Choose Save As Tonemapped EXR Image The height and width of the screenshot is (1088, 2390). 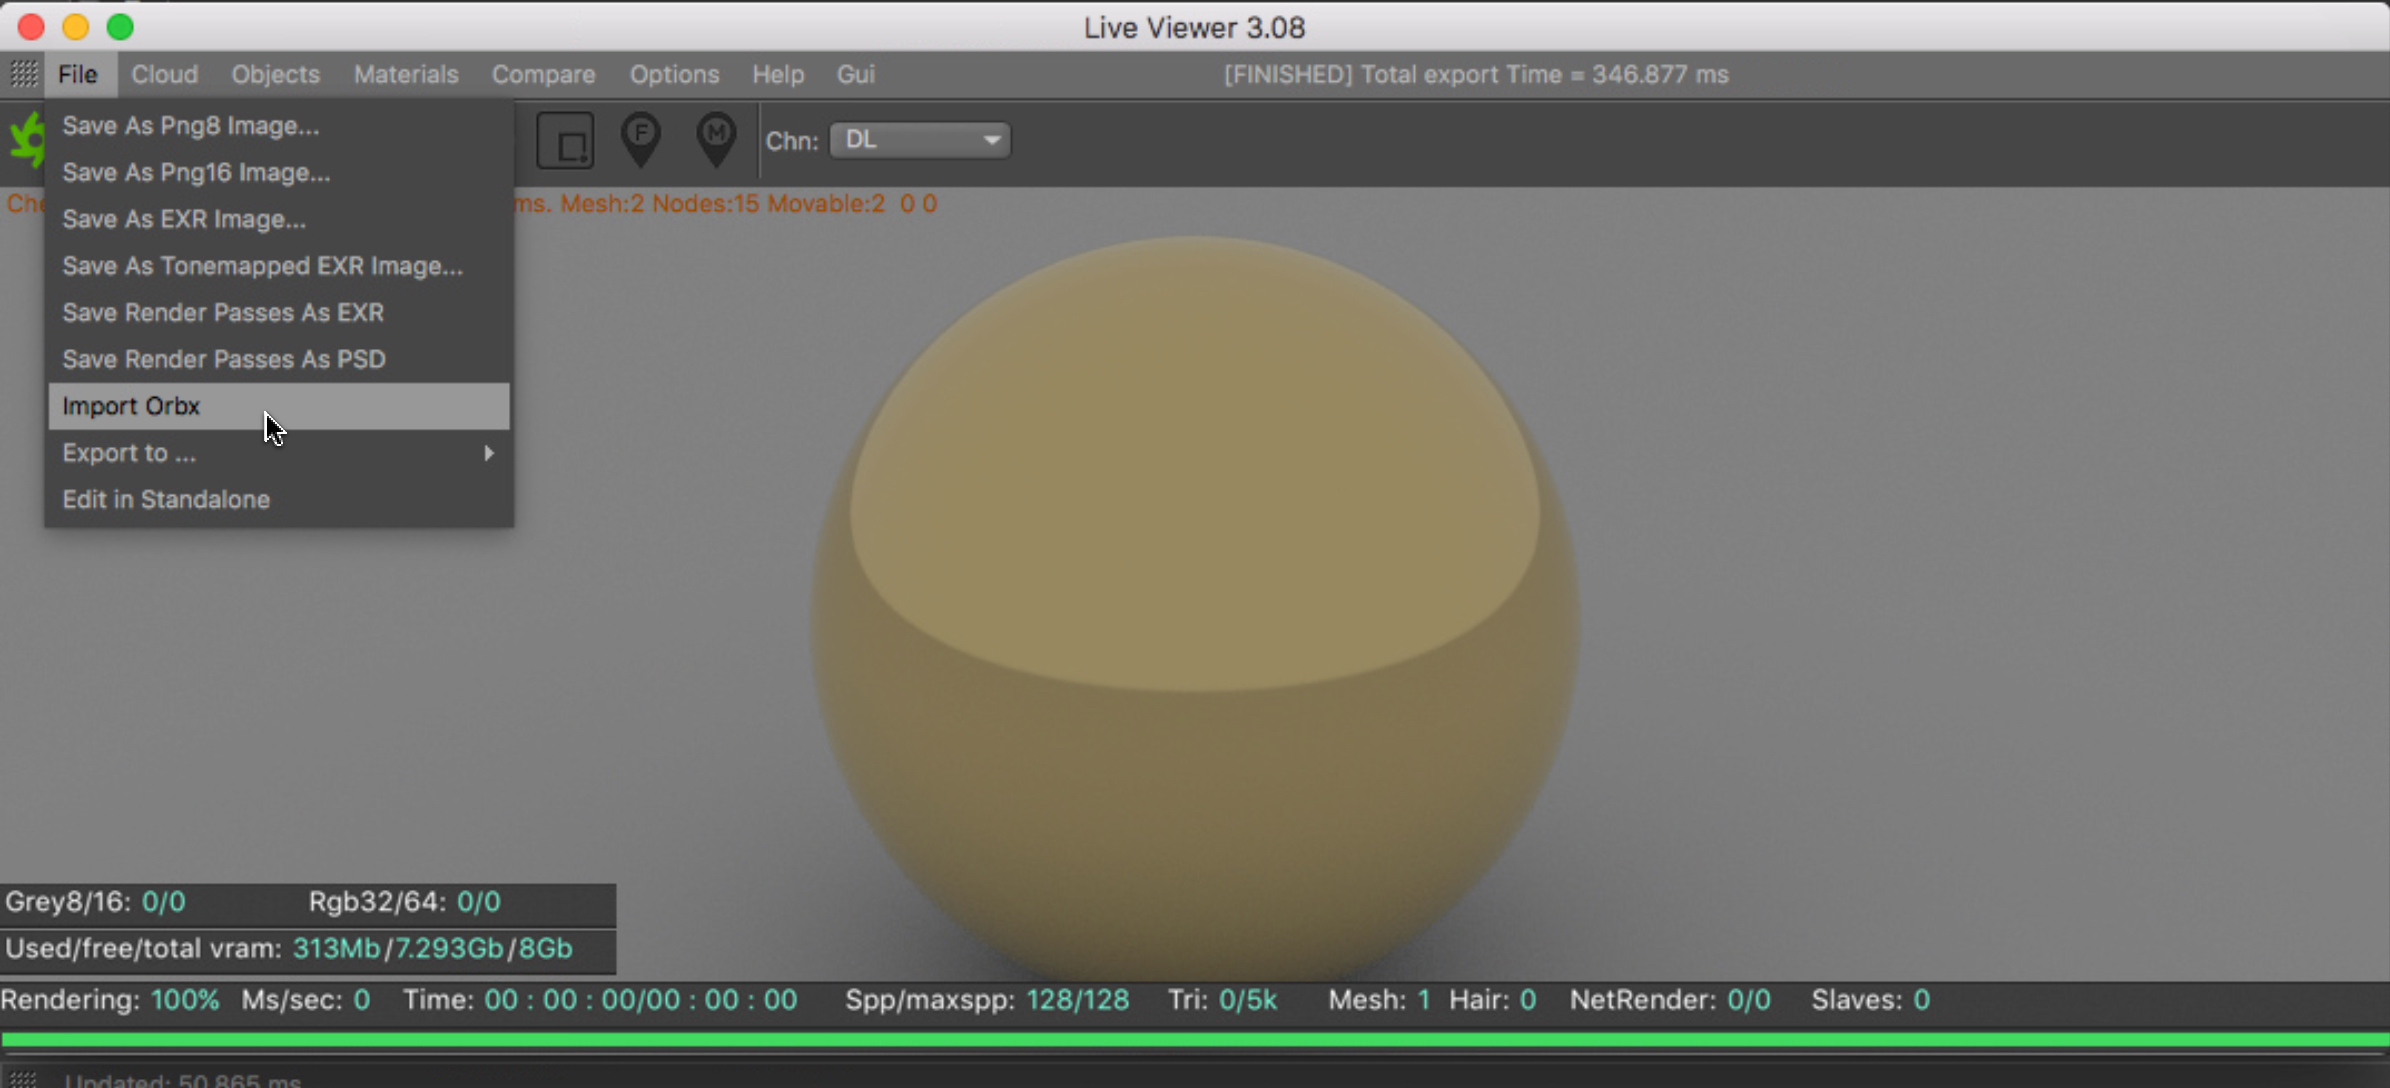pos(262,266)
